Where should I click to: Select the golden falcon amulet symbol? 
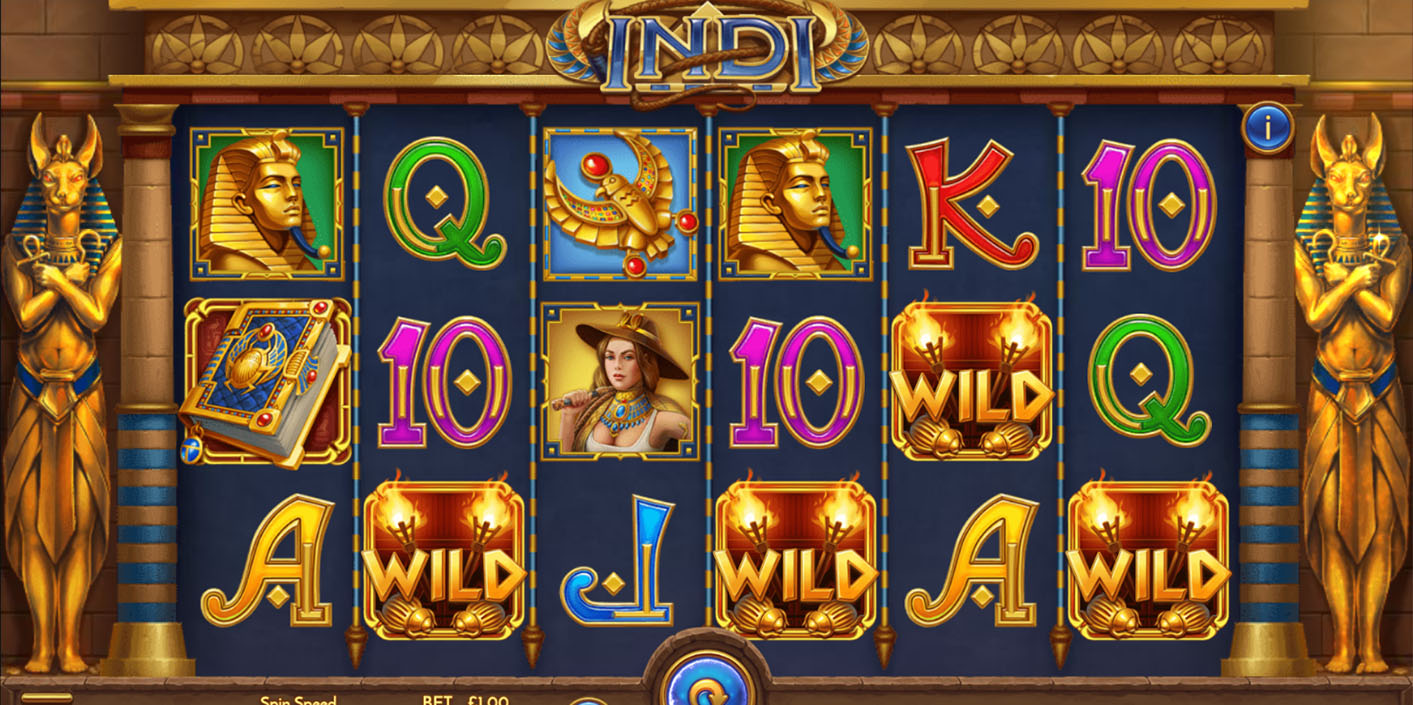tap(619, 203)
